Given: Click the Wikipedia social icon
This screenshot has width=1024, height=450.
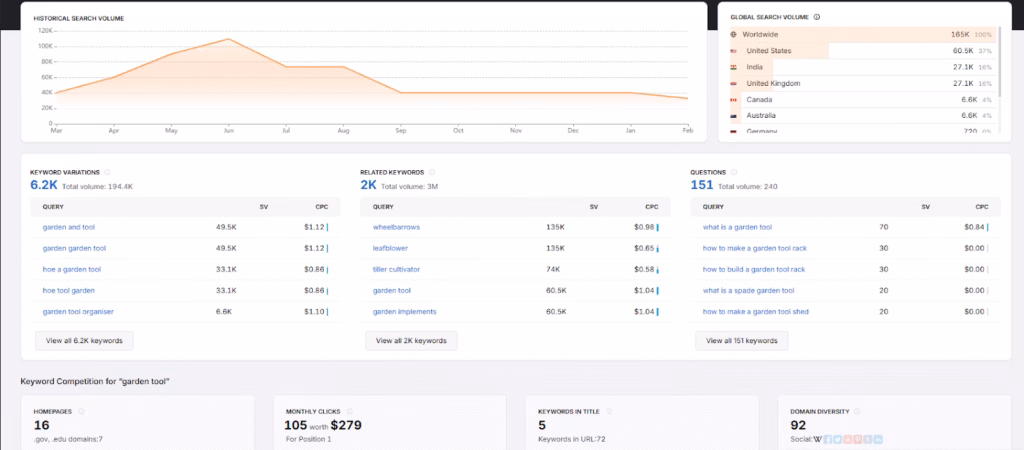Looking at the screenshot, I should pos(821,438).
